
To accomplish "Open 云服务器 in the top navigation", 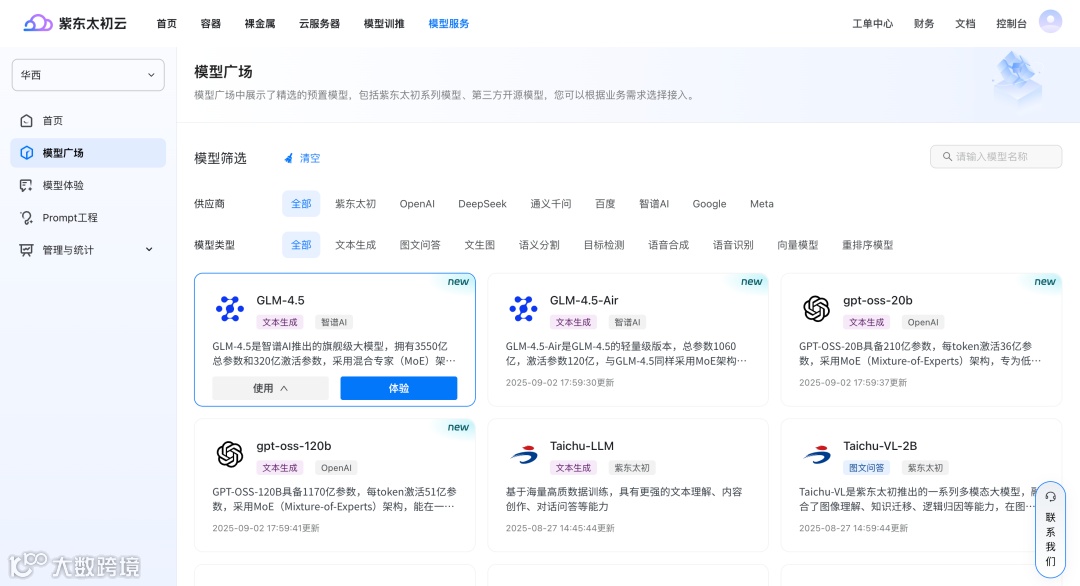I will 320,23.
